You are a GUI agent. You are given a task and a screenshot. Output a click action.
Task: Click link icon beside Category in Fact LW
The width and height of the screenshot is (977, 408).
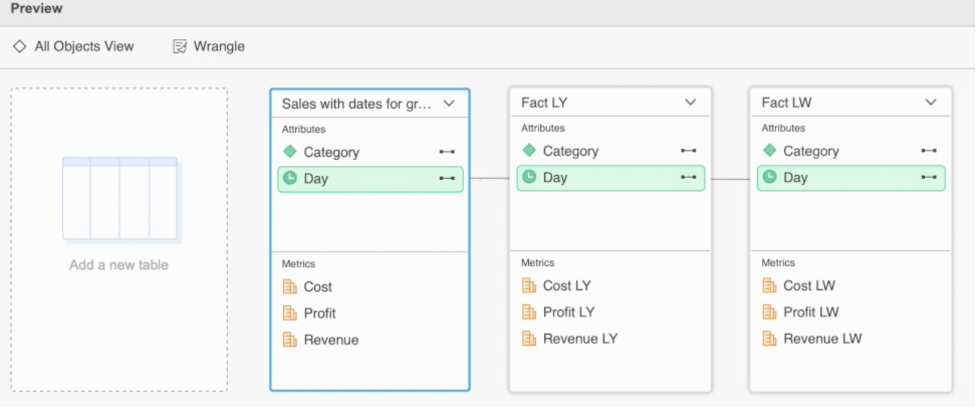pyautogui.click(x=929, y=151)
